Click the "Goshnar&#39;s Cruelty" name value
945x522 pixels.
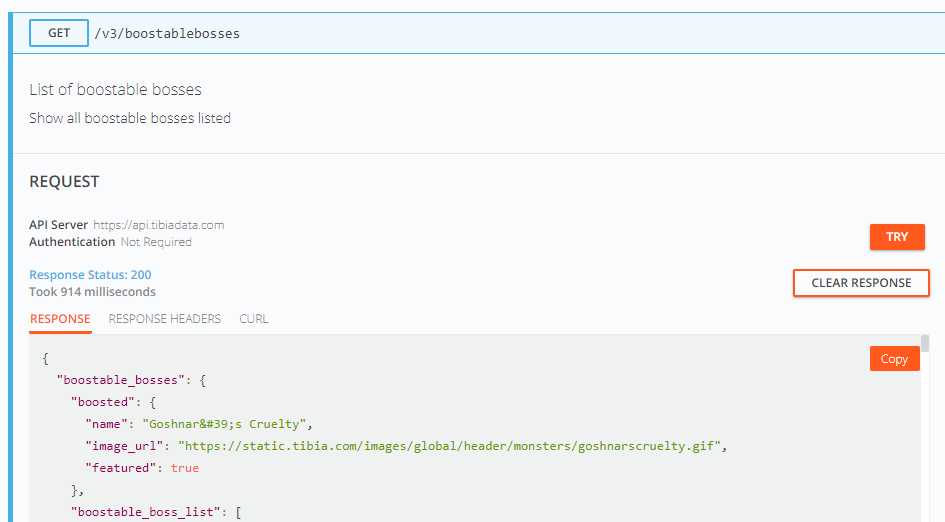coord(224,424)
